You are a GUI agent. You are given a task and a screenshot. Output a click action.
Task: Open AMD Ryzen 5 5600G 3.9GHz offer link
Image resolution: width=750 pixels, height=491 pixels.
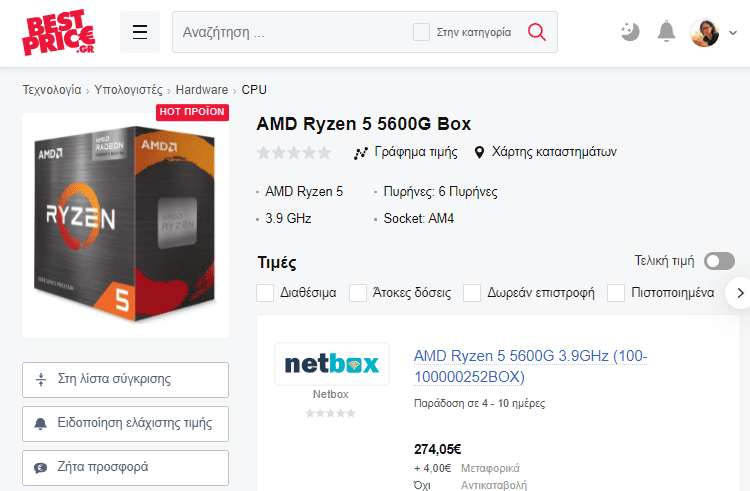530,366
